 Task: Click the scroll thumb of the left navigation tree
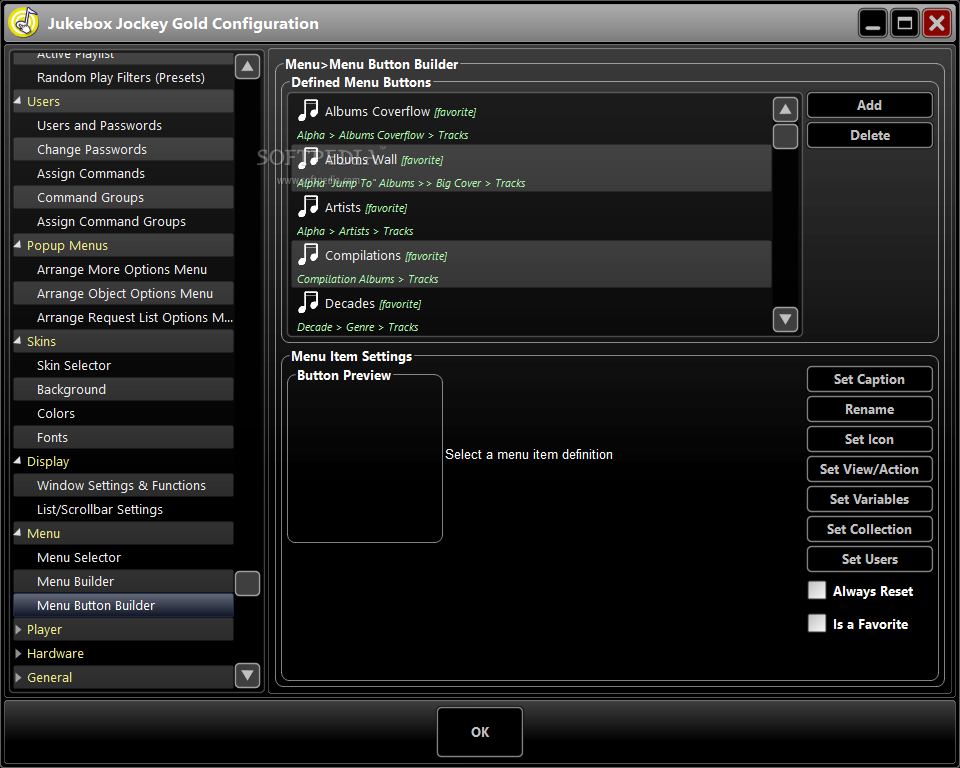click(x=247, y=583)
